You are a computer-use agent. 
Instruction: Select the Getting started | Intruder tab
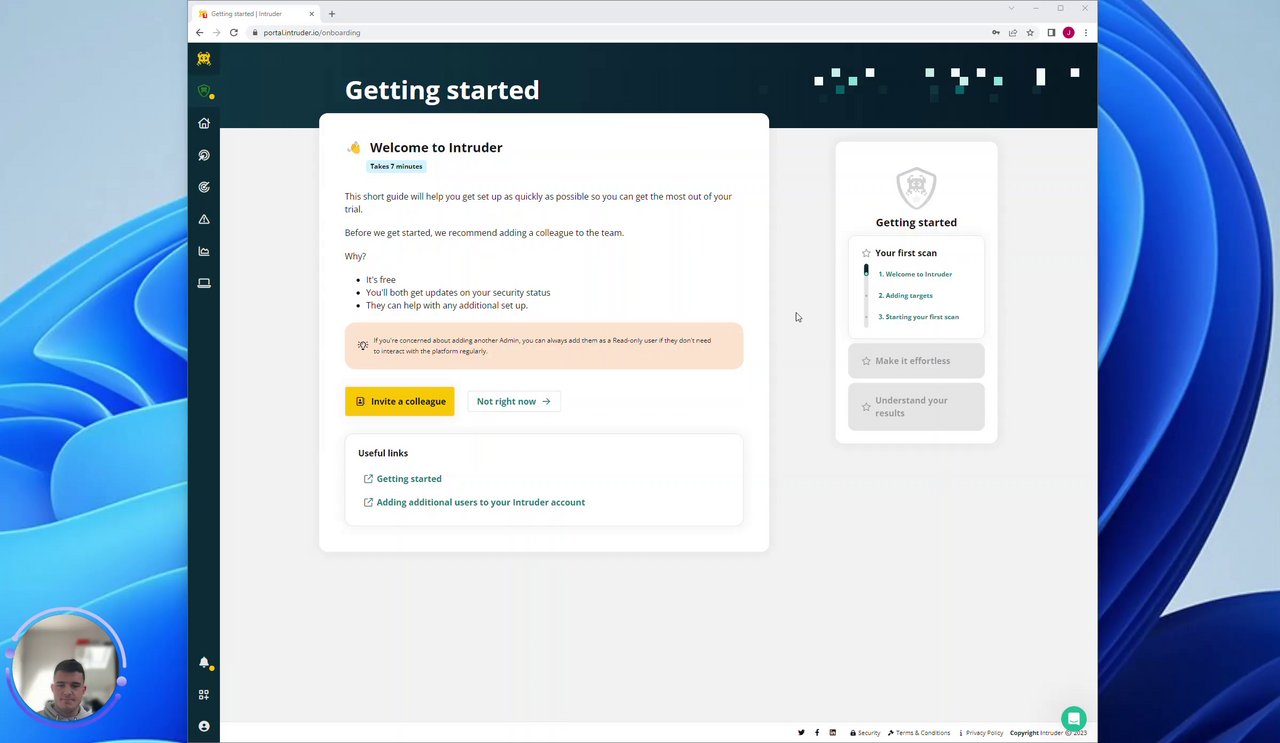click(x=255, y=14)
